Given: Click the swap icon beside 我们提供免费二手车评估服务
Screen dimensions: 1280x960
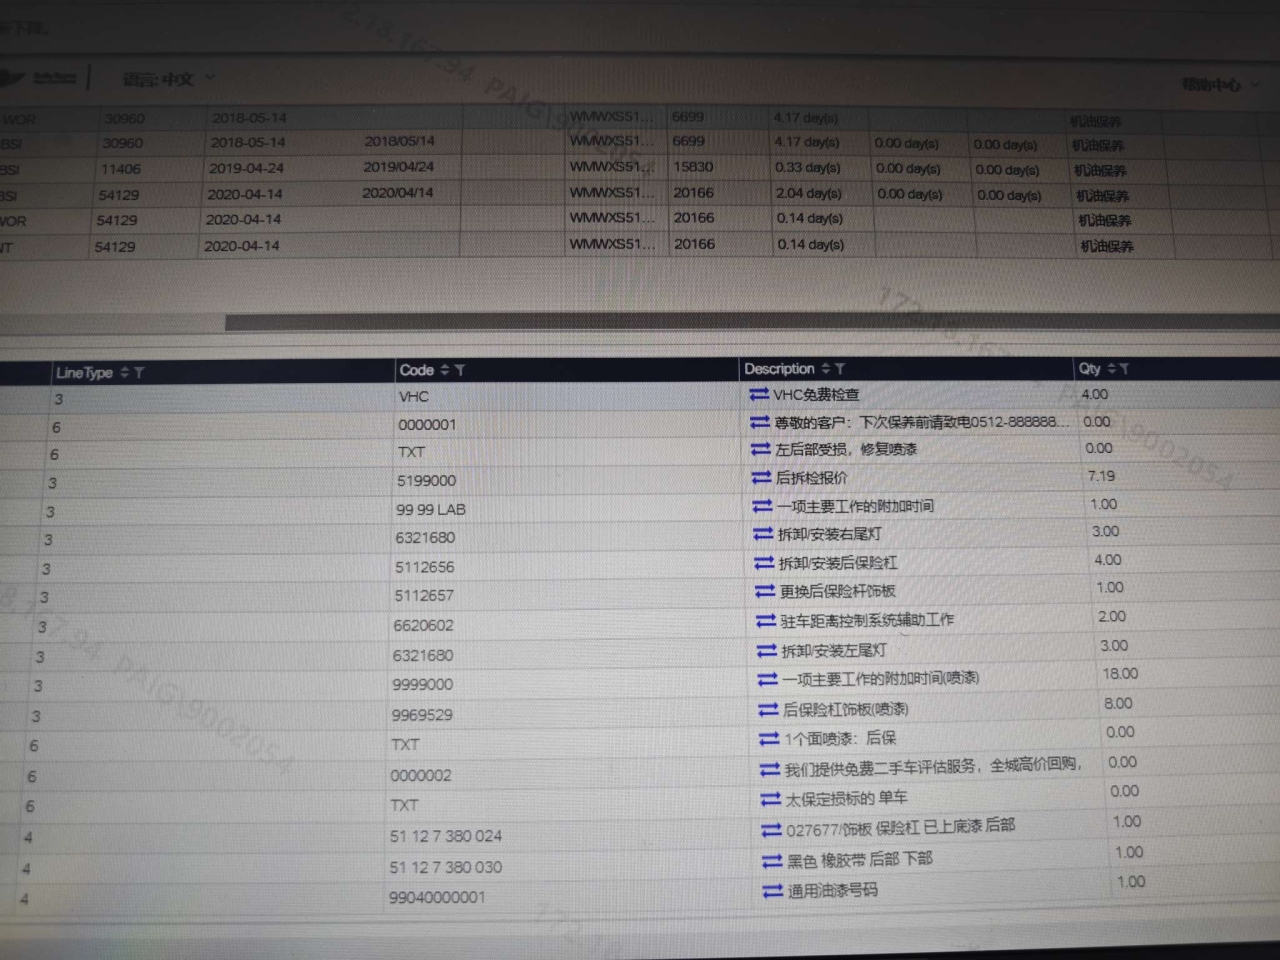Looking at the screenshot, I should pyautogui.click(x=770, y=769).
